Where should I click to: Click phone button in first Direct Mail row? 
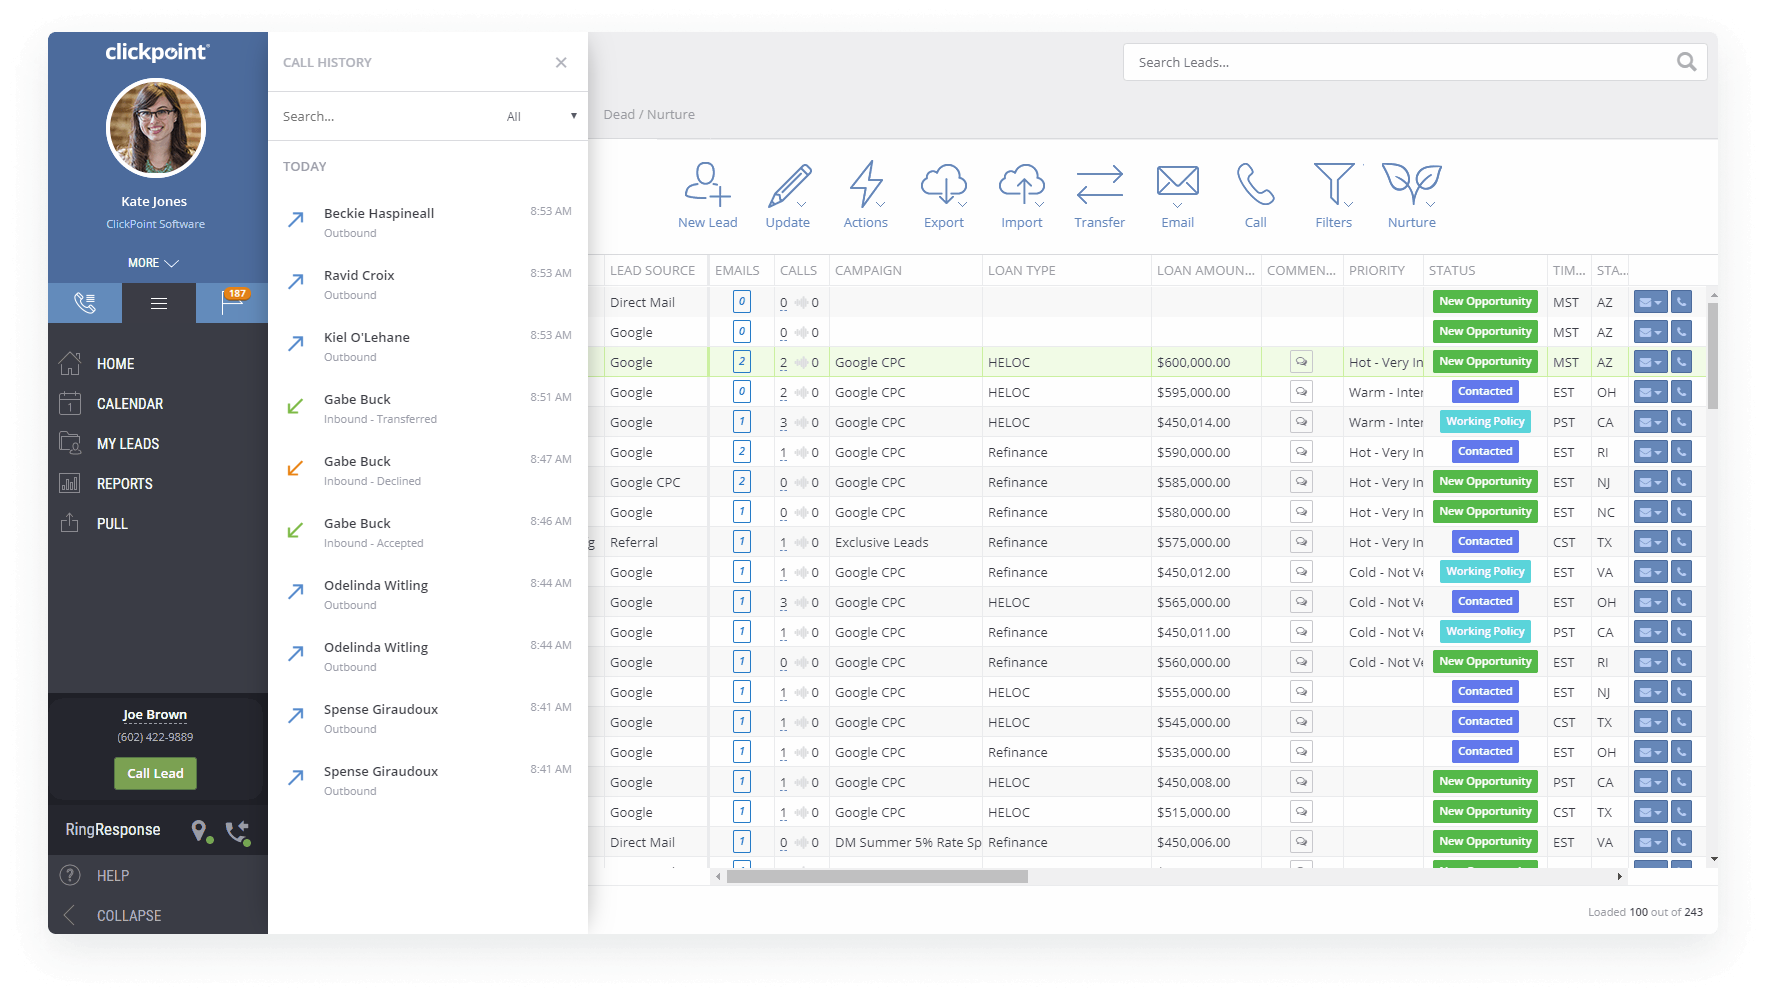tap(1682, 302)
